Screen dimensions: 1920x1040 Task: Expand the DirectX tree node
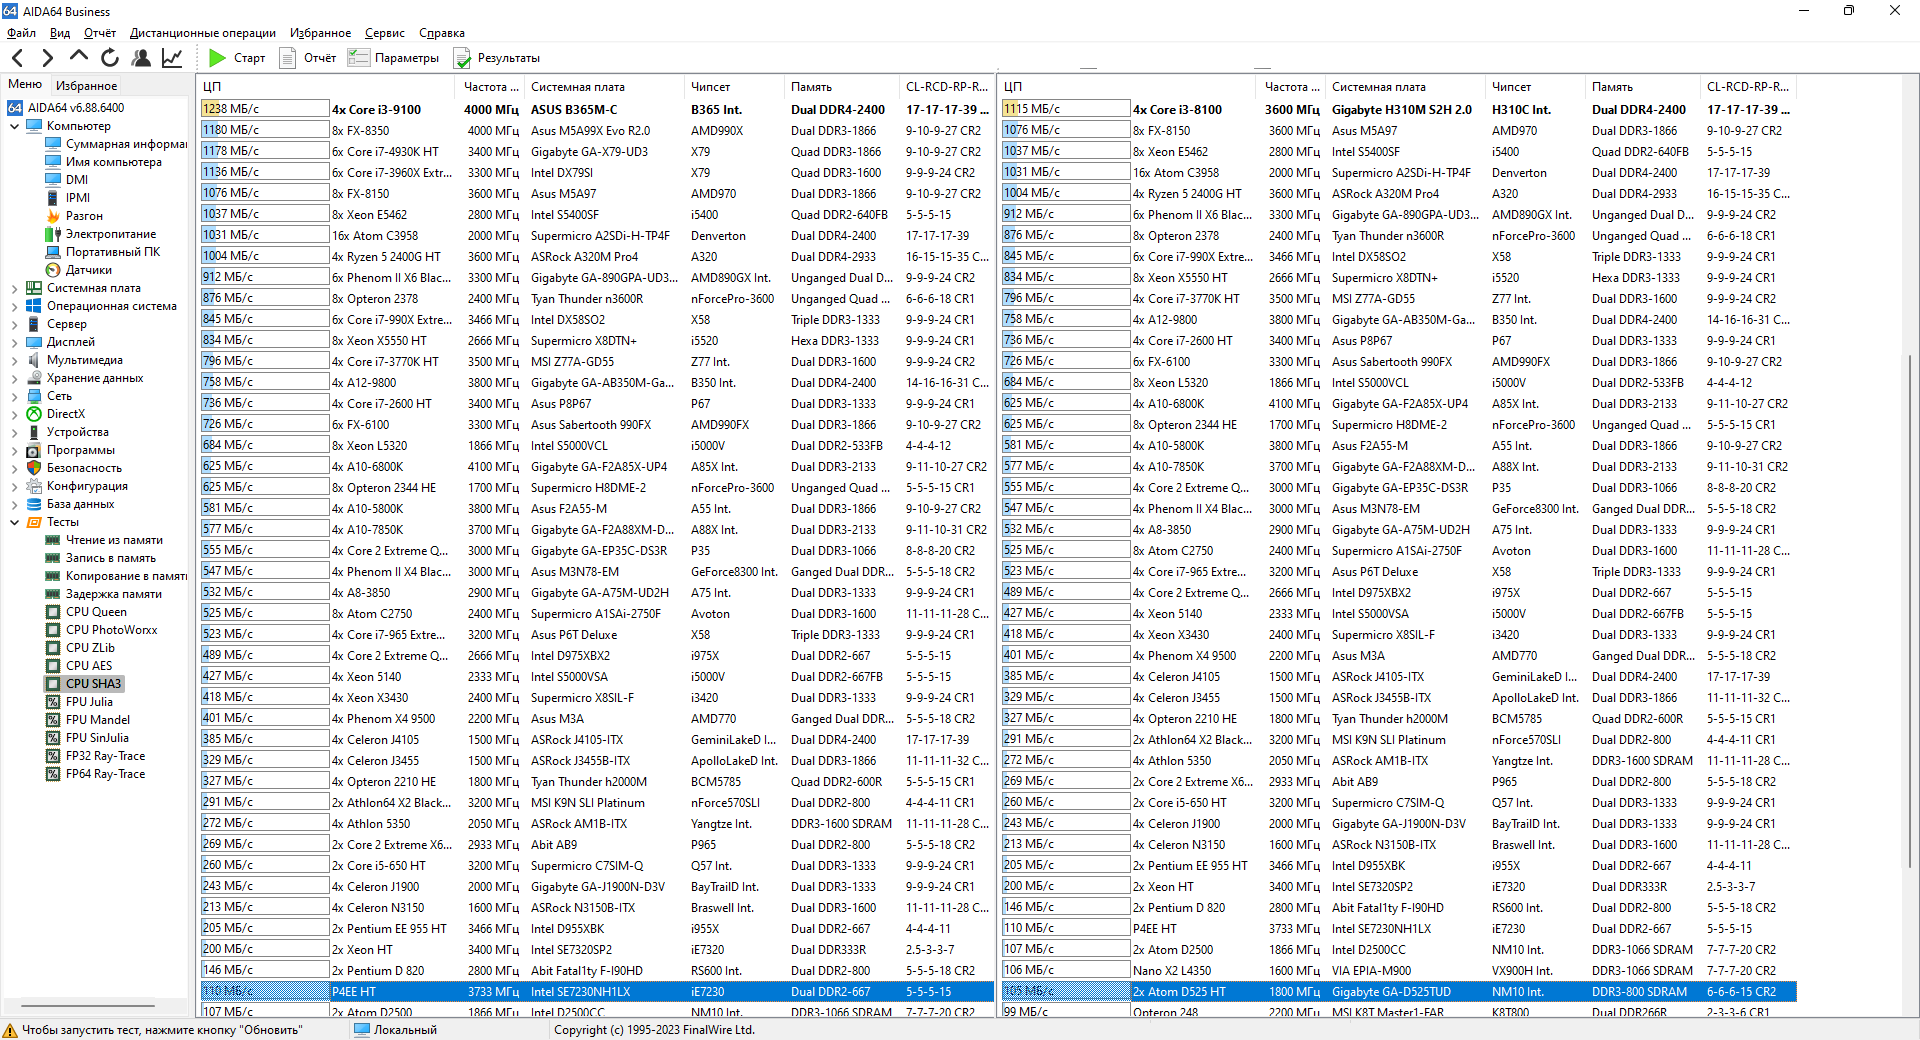click(14, 414)
